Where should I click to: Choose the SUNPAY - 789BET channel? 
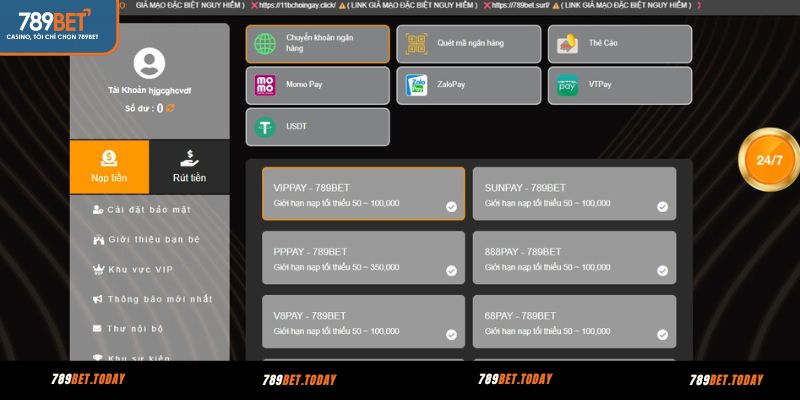(x=574, y=194)
